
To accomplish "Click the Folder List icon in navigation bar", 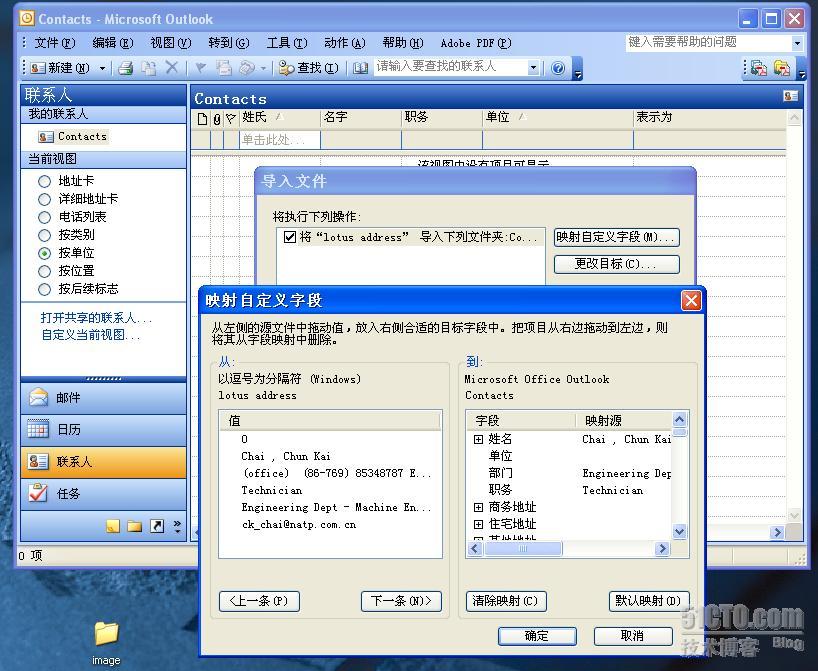I will point(135,526).
